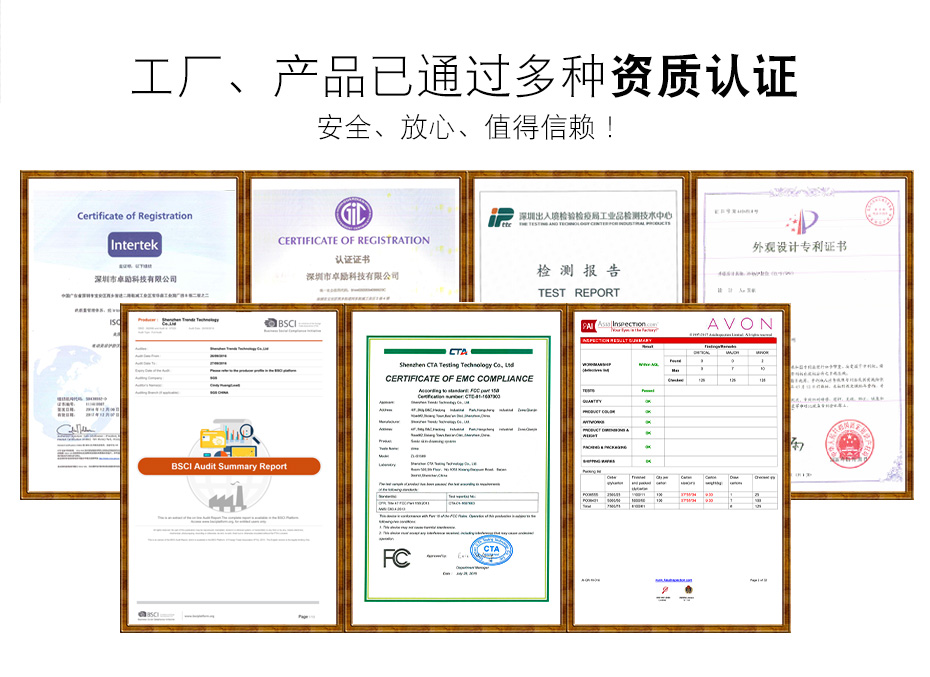Click the folder and magnifier illustration on BSCI report
This screenshot has height=677, width=930.
click(x=230, y=439)
